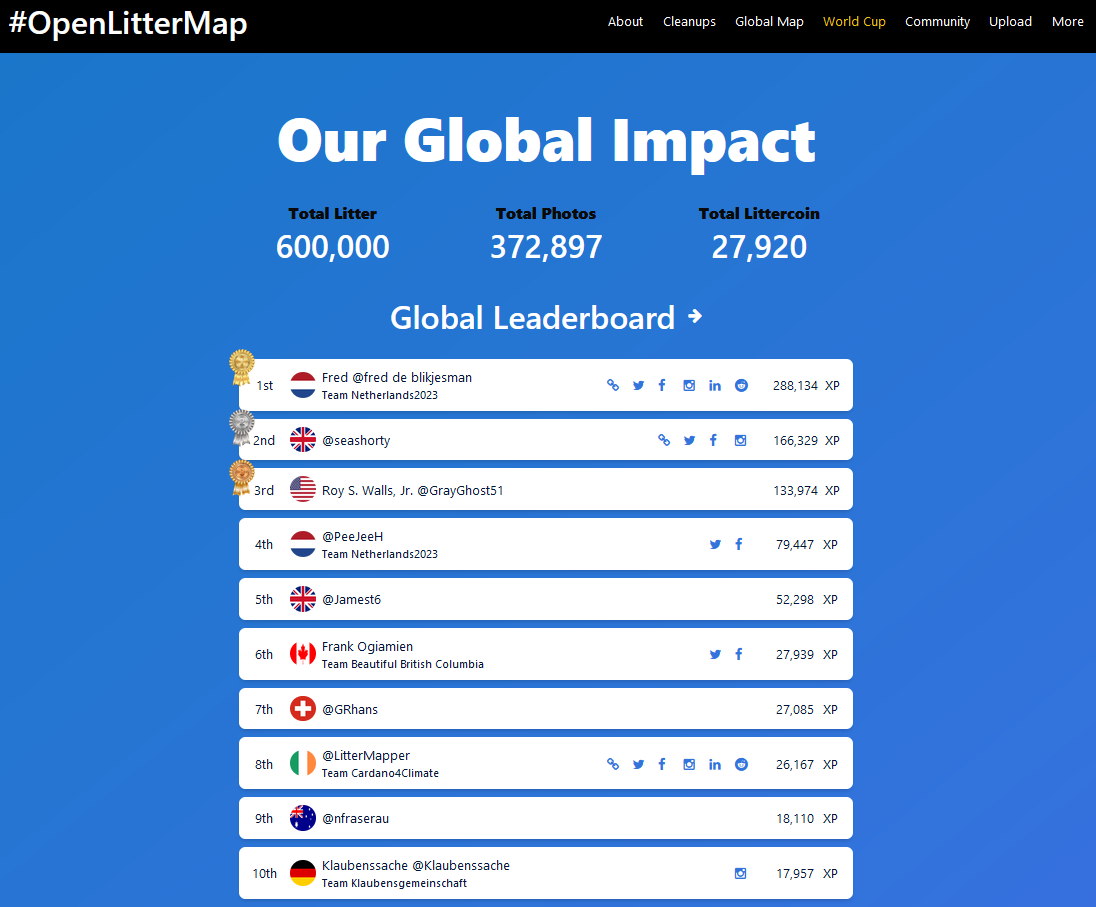Click the UK flag beside @Jamest6

(x=303, y=600)
